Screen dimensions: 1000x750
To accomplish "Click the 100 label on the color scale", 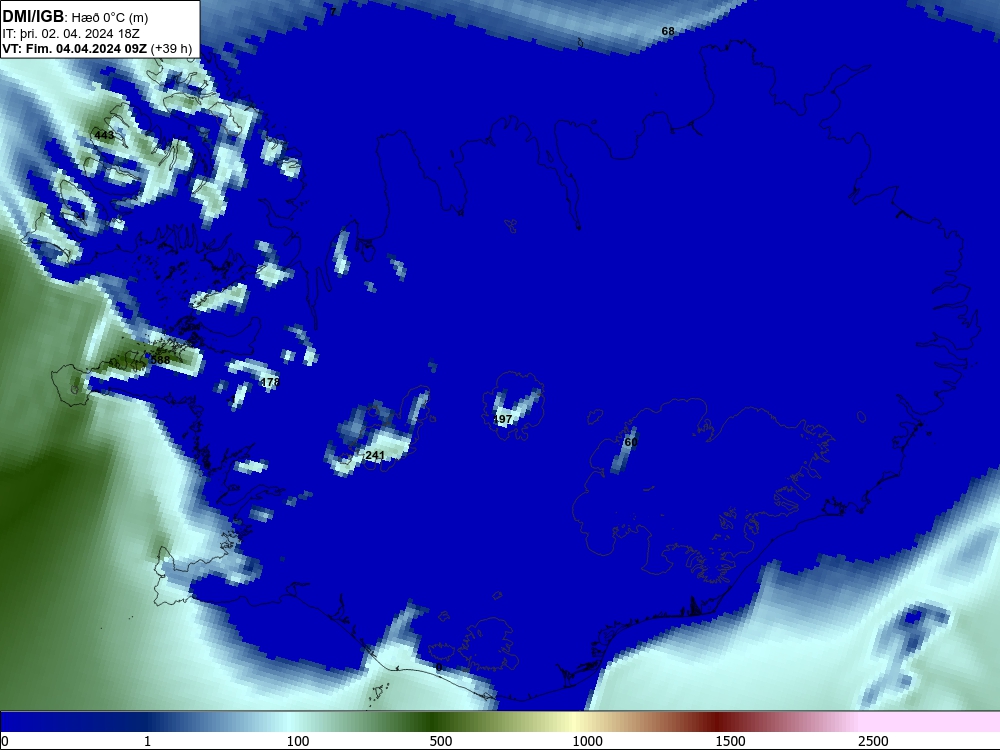I will point(298,741).
